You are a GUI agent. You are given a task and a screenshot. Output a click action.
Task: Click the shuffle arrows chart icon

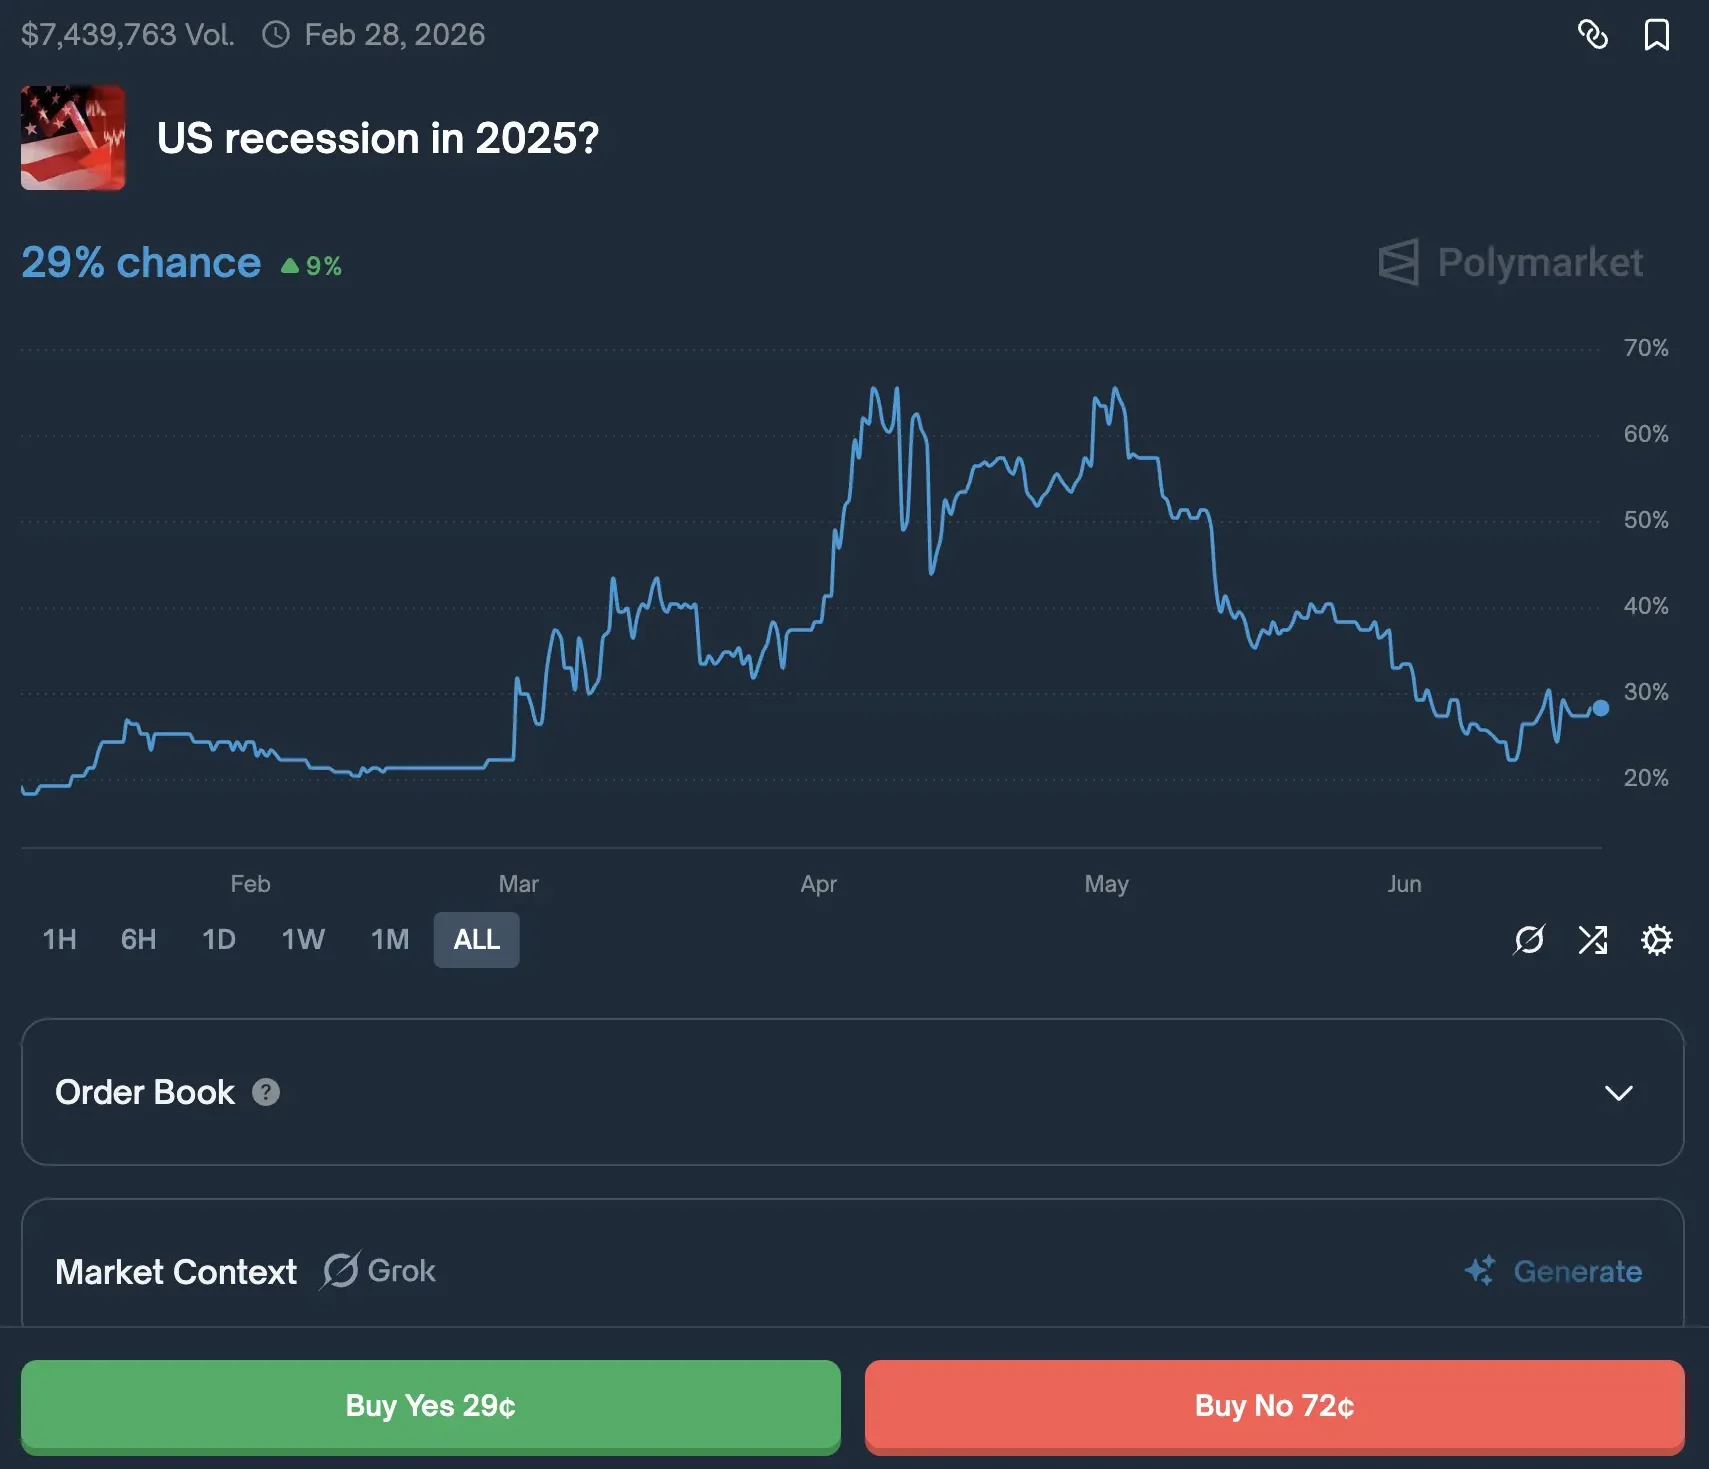click(1592, 940)
